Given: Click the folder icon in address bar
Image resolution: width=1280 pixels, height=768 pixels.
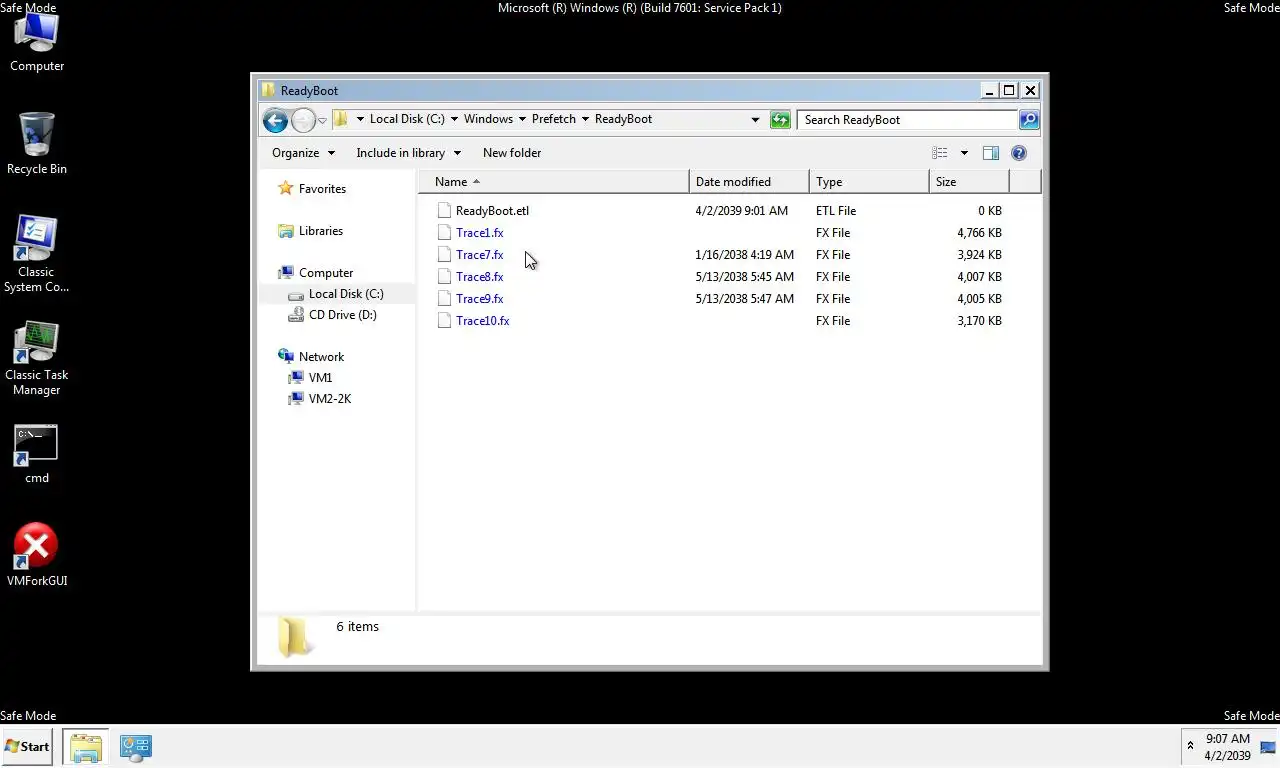Looking at the screenshot, I should [x=341, y=119].
